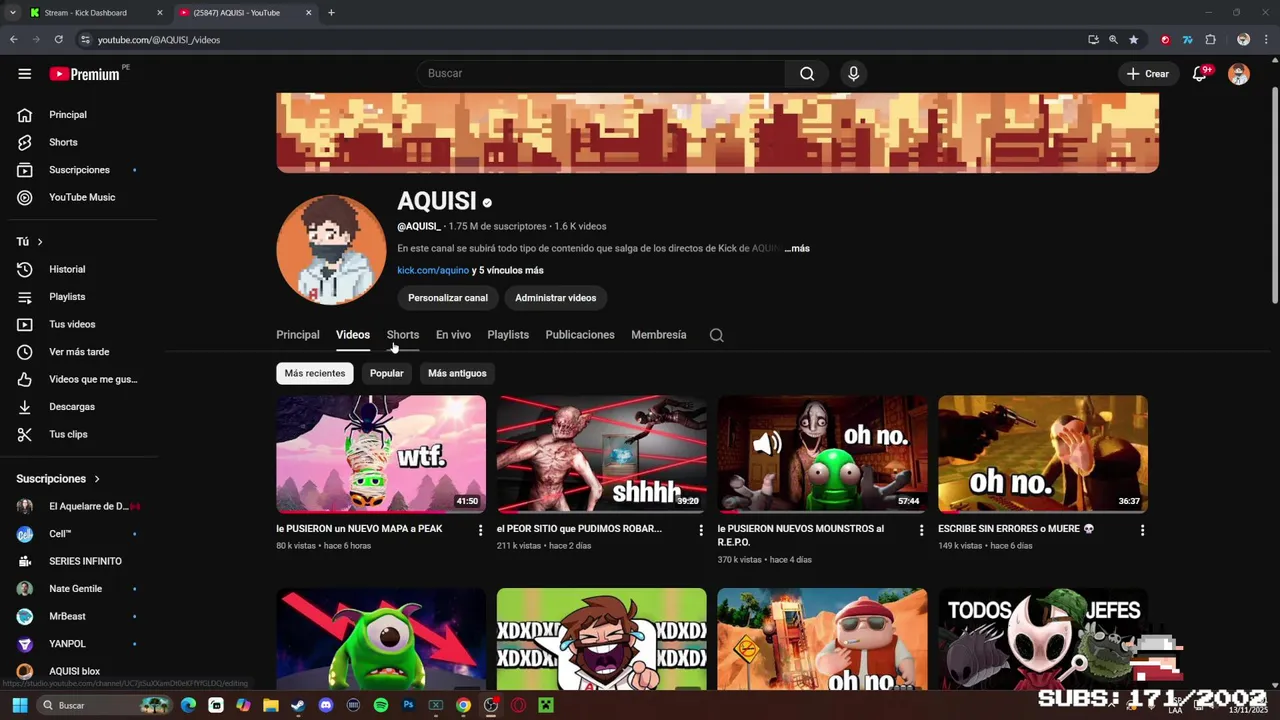Open YouTube Music from sidebar
The image size is (1280, 720).
80,197
